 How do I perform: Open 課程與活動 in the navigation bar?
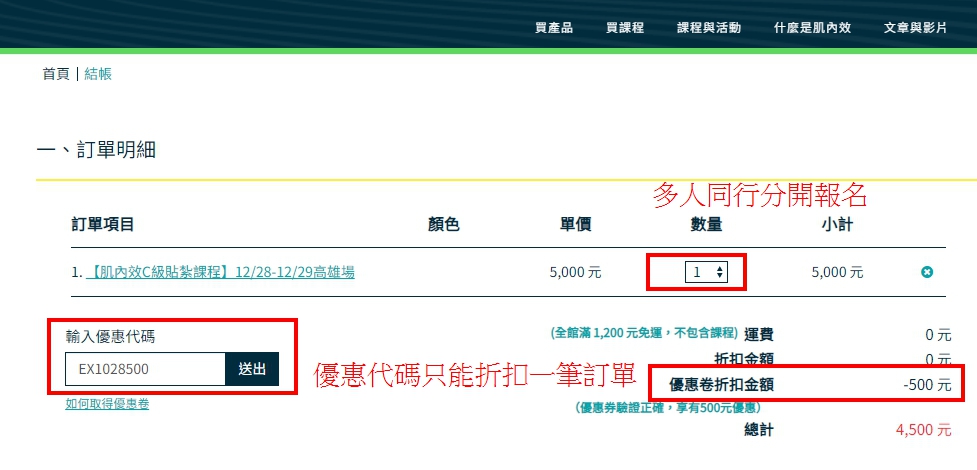click(x=709, y=28)
